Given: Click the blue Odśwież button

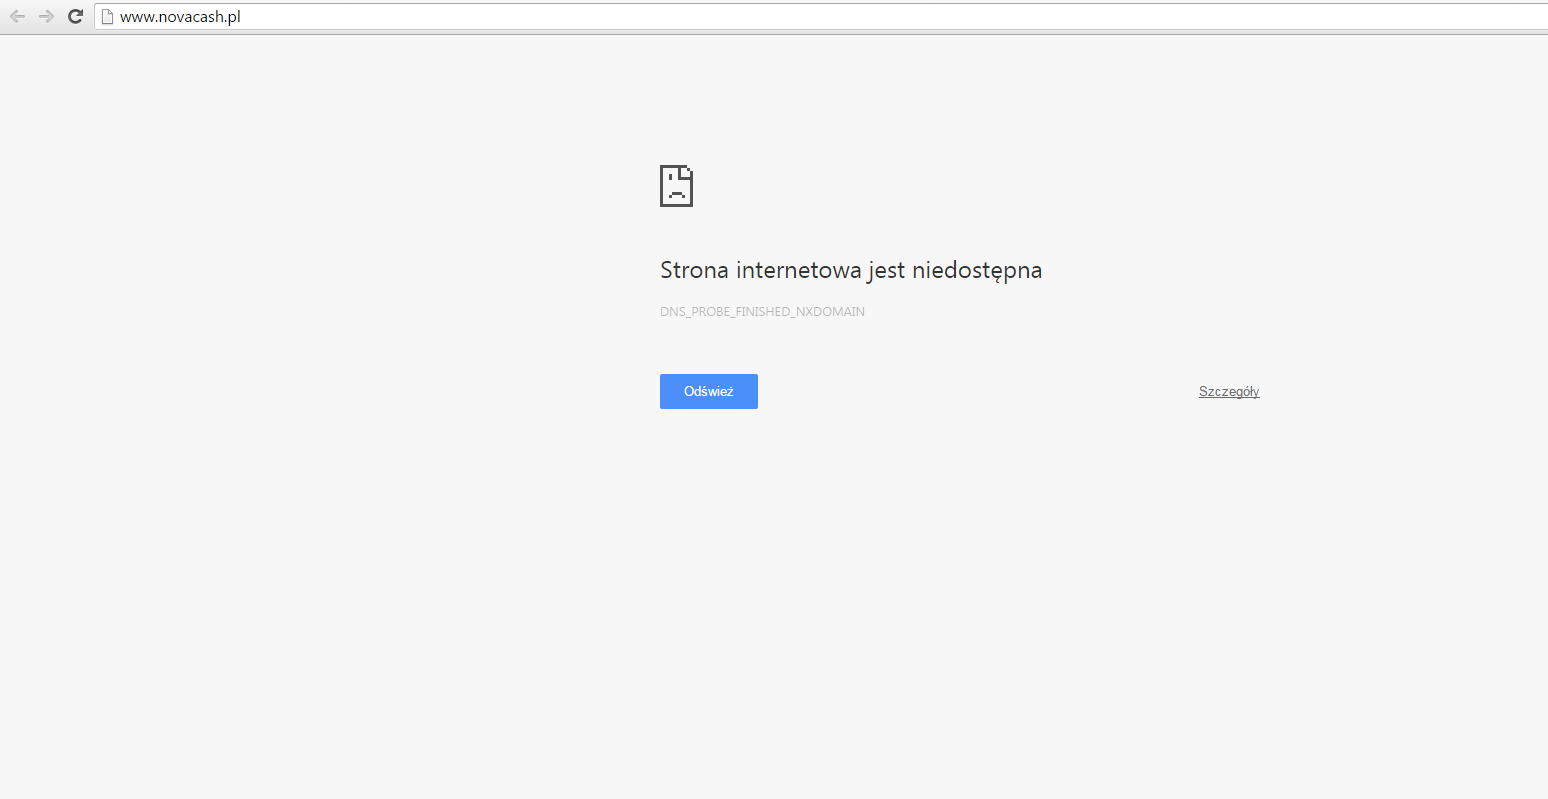Looking at the screenshot, I should (x=709, y=391).
